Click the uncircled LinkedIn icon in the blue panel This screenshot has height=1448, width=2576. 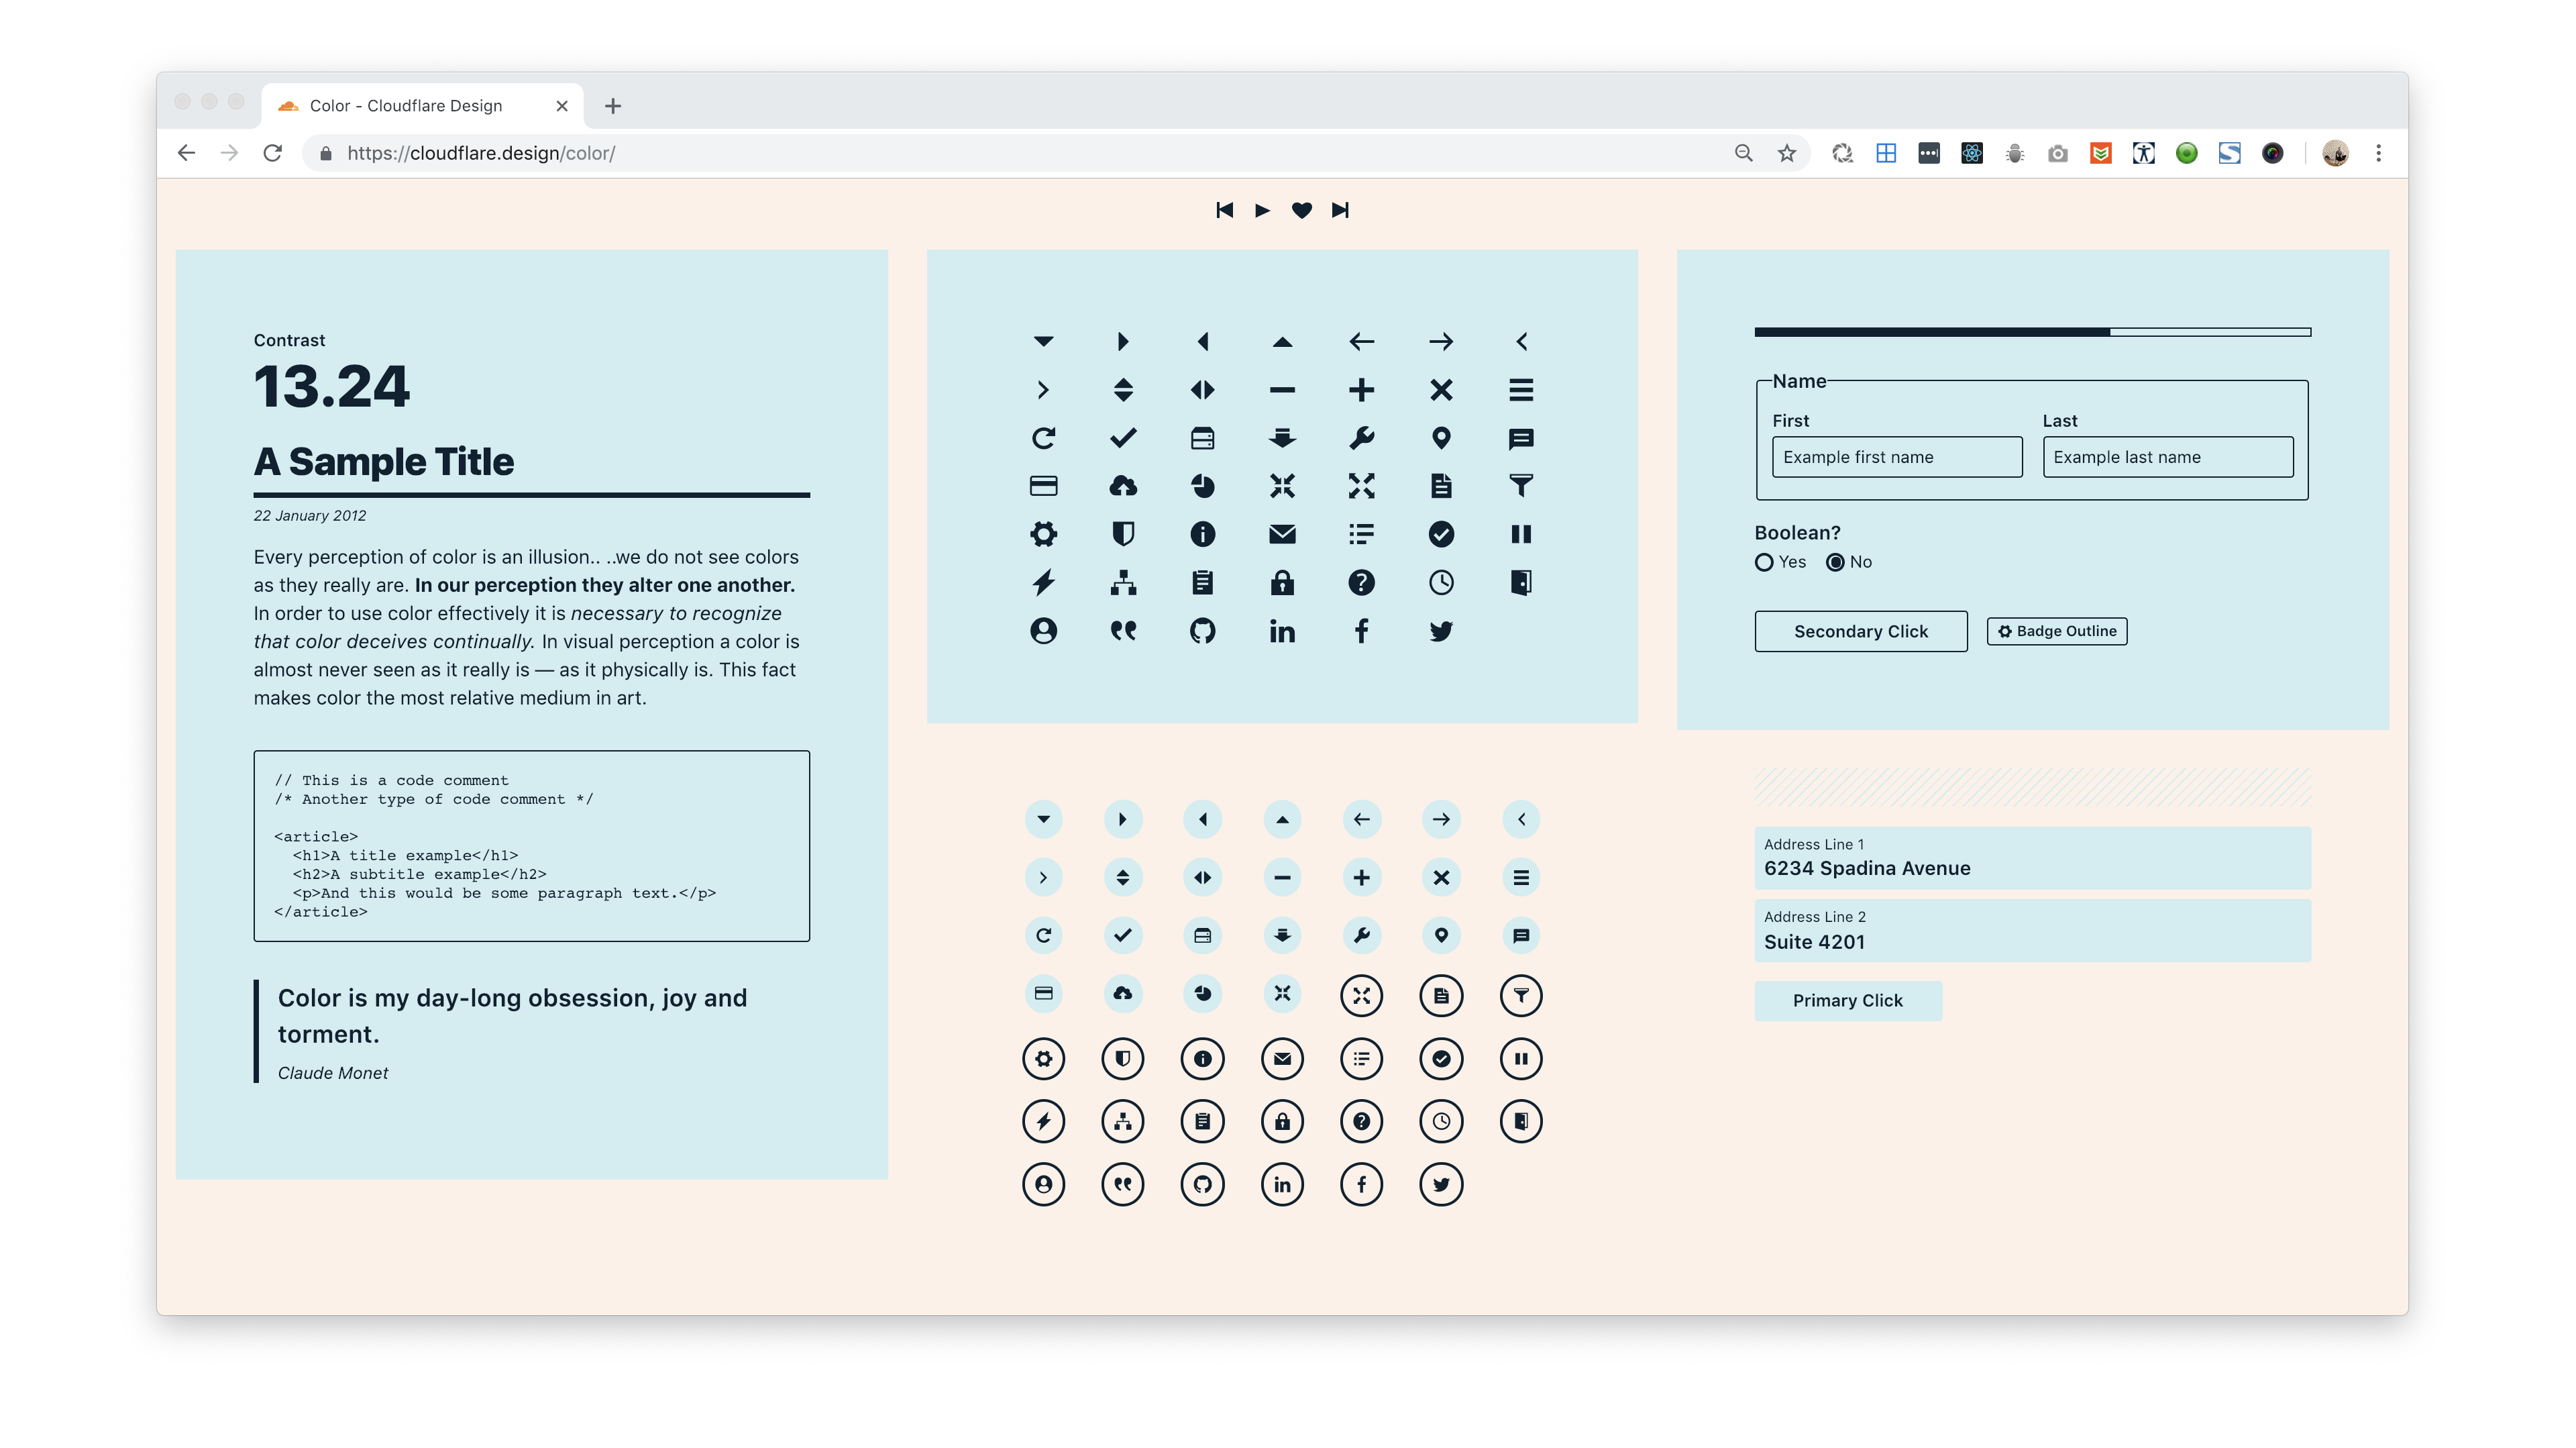point(1282,631)
